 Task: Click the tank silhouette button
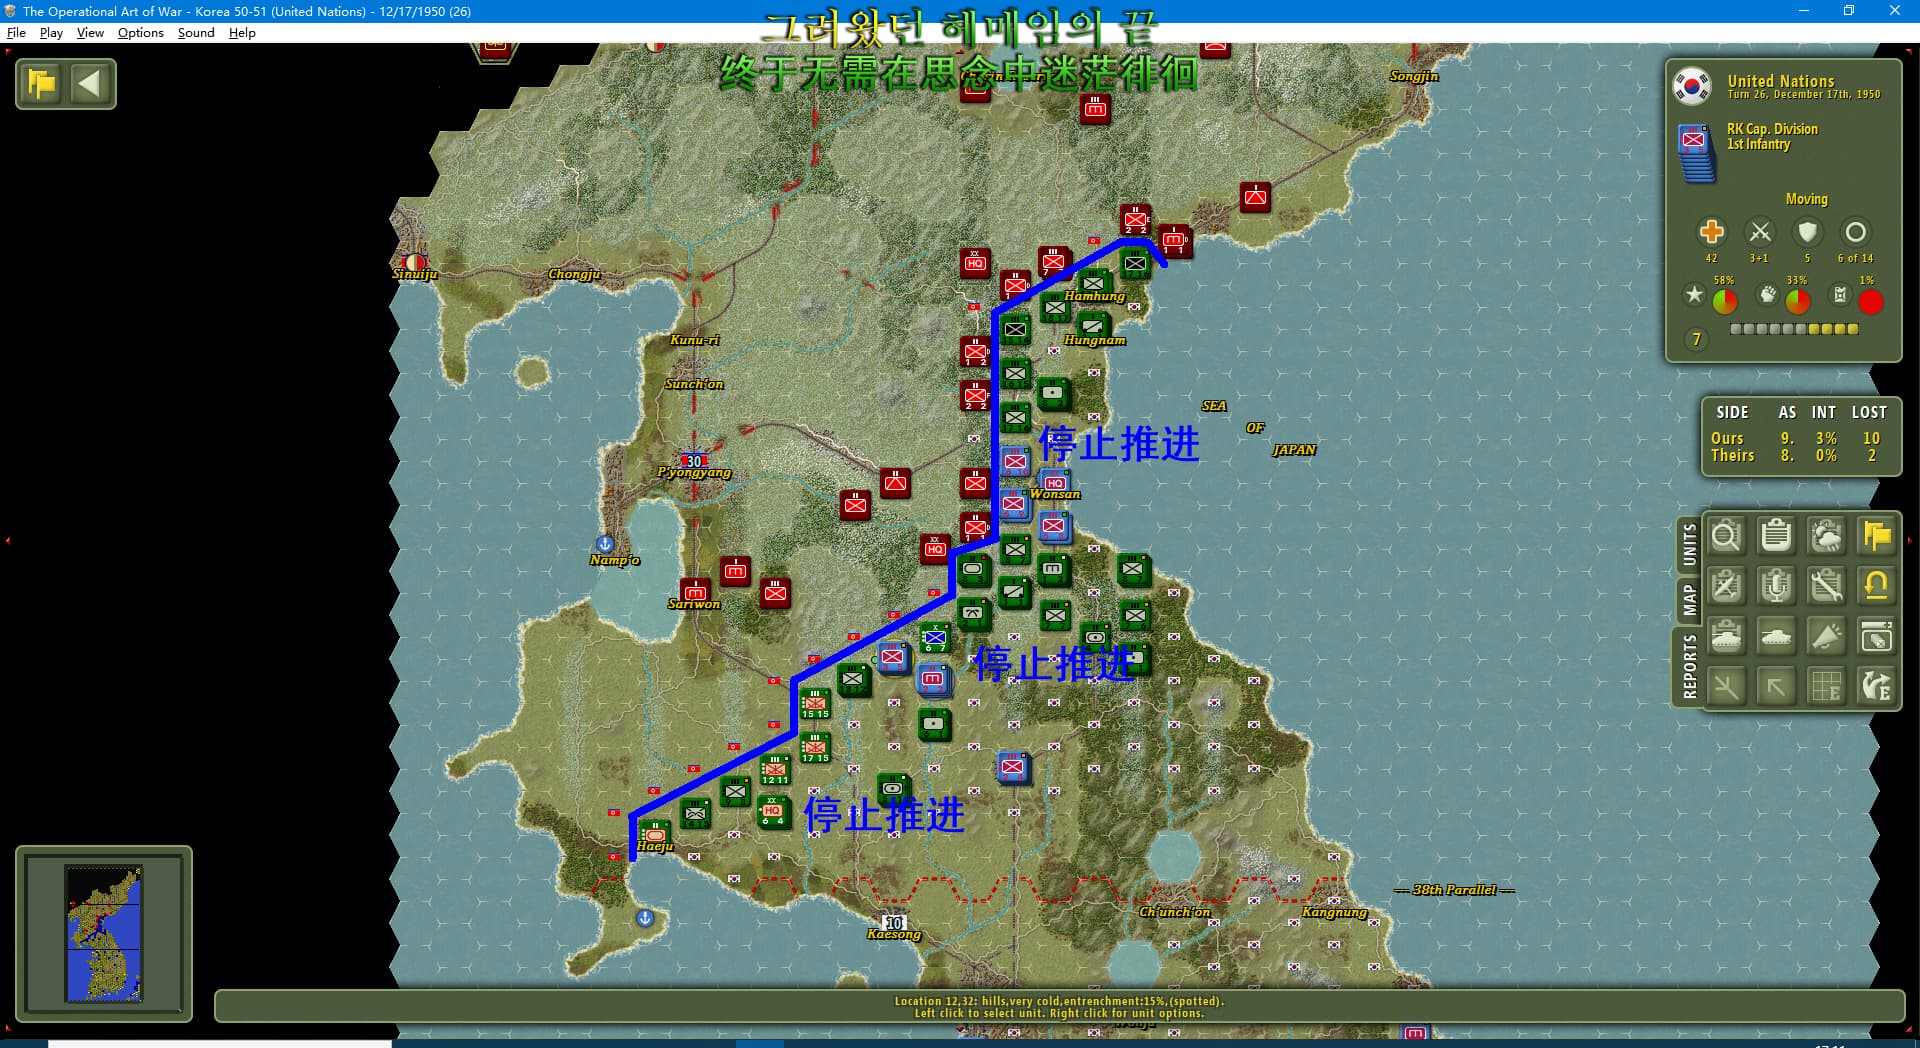click(x=1776, y=636)
